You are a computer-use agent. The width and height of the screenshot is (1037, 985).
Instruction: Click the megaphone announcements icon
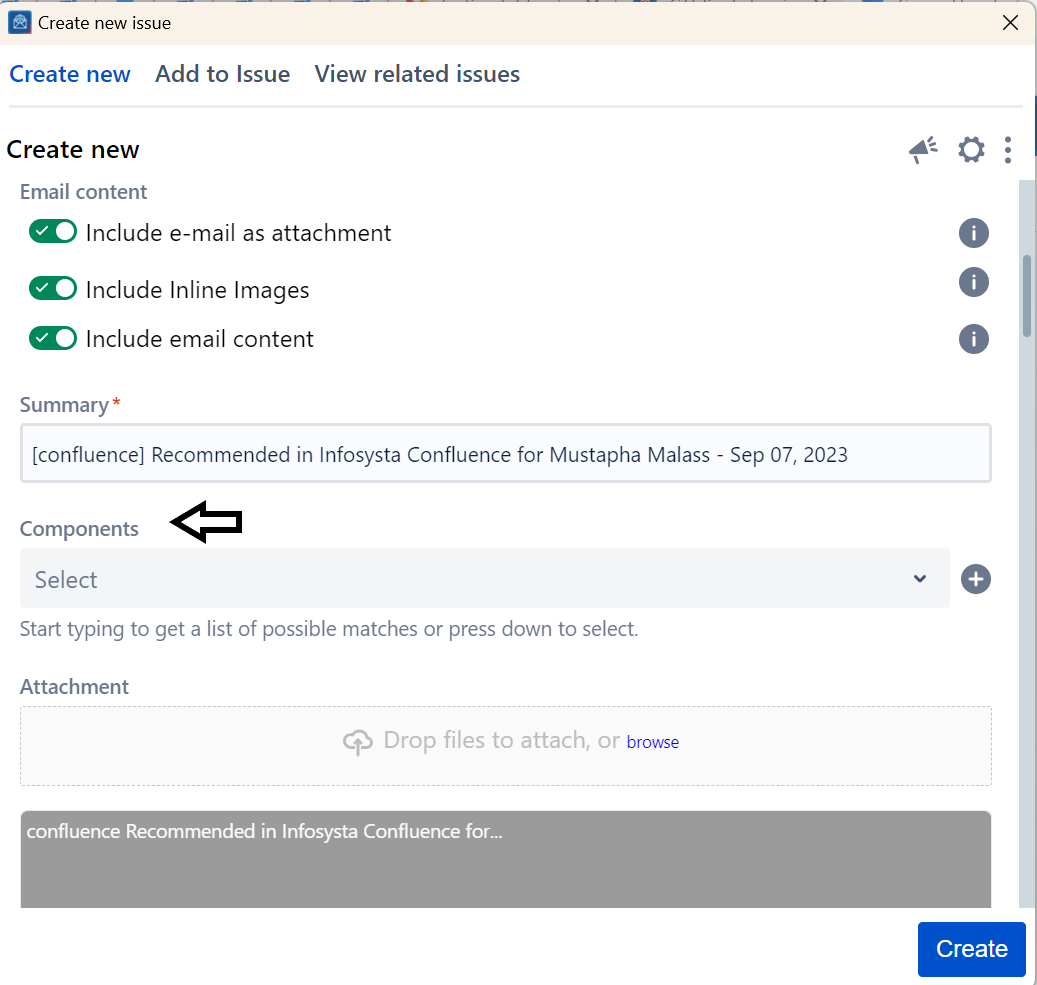click(x=923, y=150)
